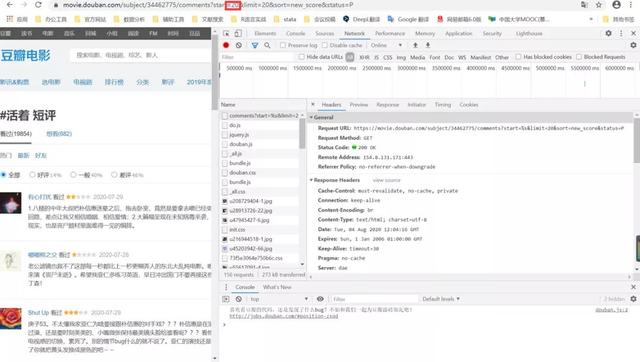Click 想看(982) link on page
Image resolution: width=640 pixels, height=362 pixels.
59,133
